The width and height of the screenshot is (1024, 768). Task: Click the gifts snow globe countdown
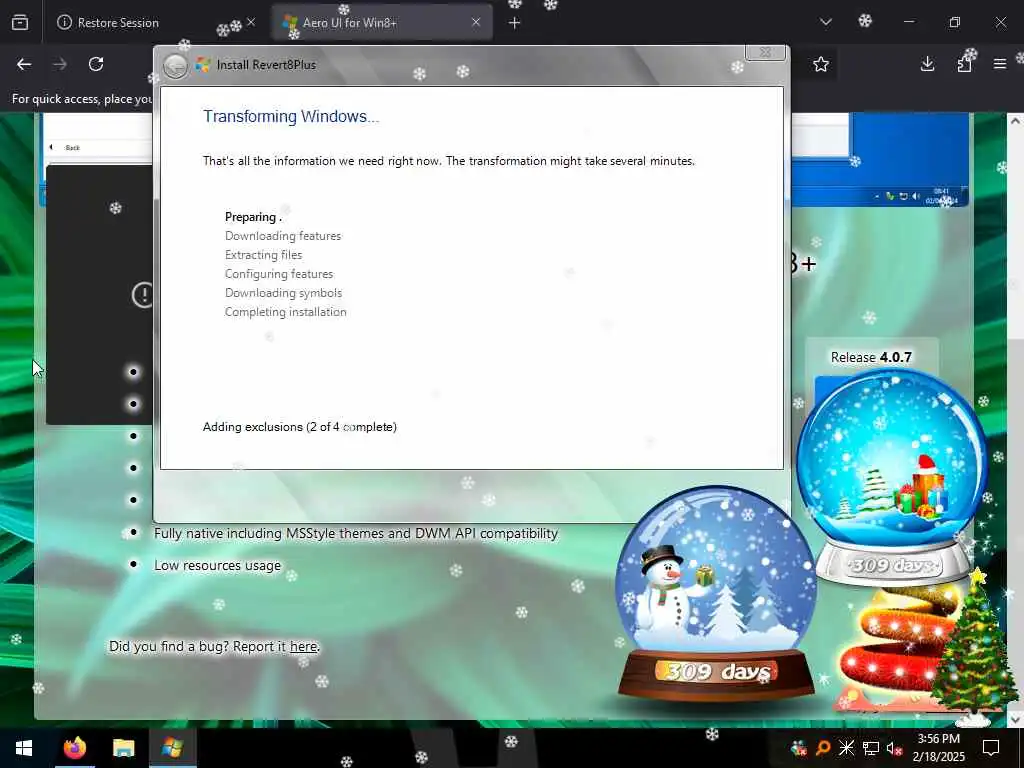[892, 476]
